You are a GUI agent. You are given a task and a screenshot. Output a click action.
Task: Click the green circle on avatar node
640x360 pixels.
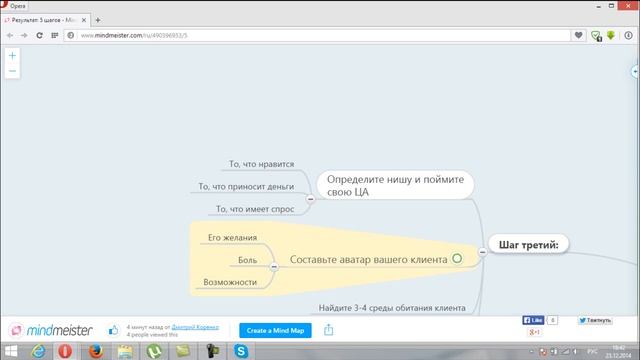[x=457, y=258]
